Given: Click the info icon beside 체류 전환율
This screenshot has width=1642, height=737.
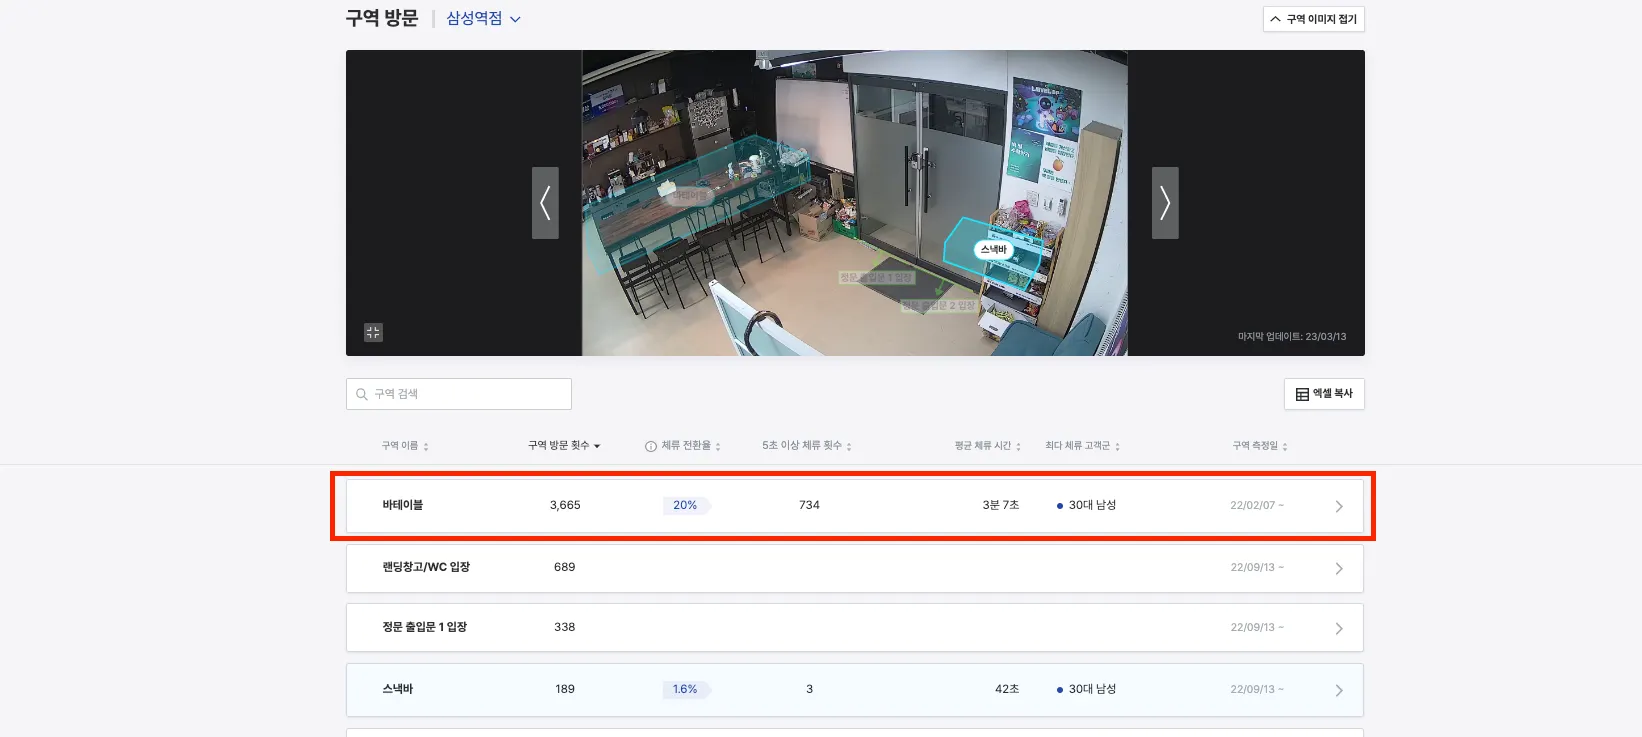Looking at the screenshot, I should click(x=651, y=446).
